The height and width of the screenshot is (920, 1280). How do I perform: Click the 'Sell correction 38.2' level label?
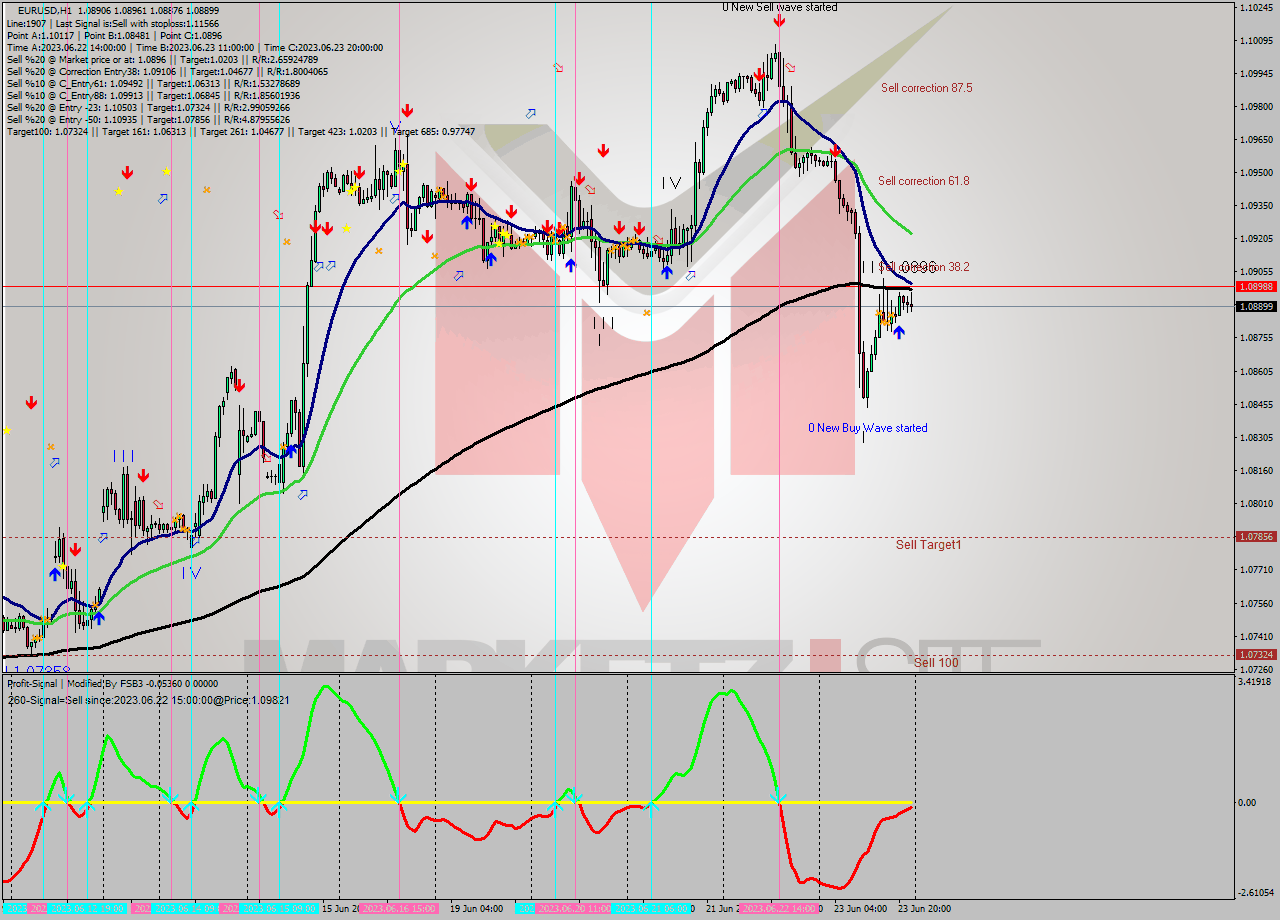pos(923,267)
